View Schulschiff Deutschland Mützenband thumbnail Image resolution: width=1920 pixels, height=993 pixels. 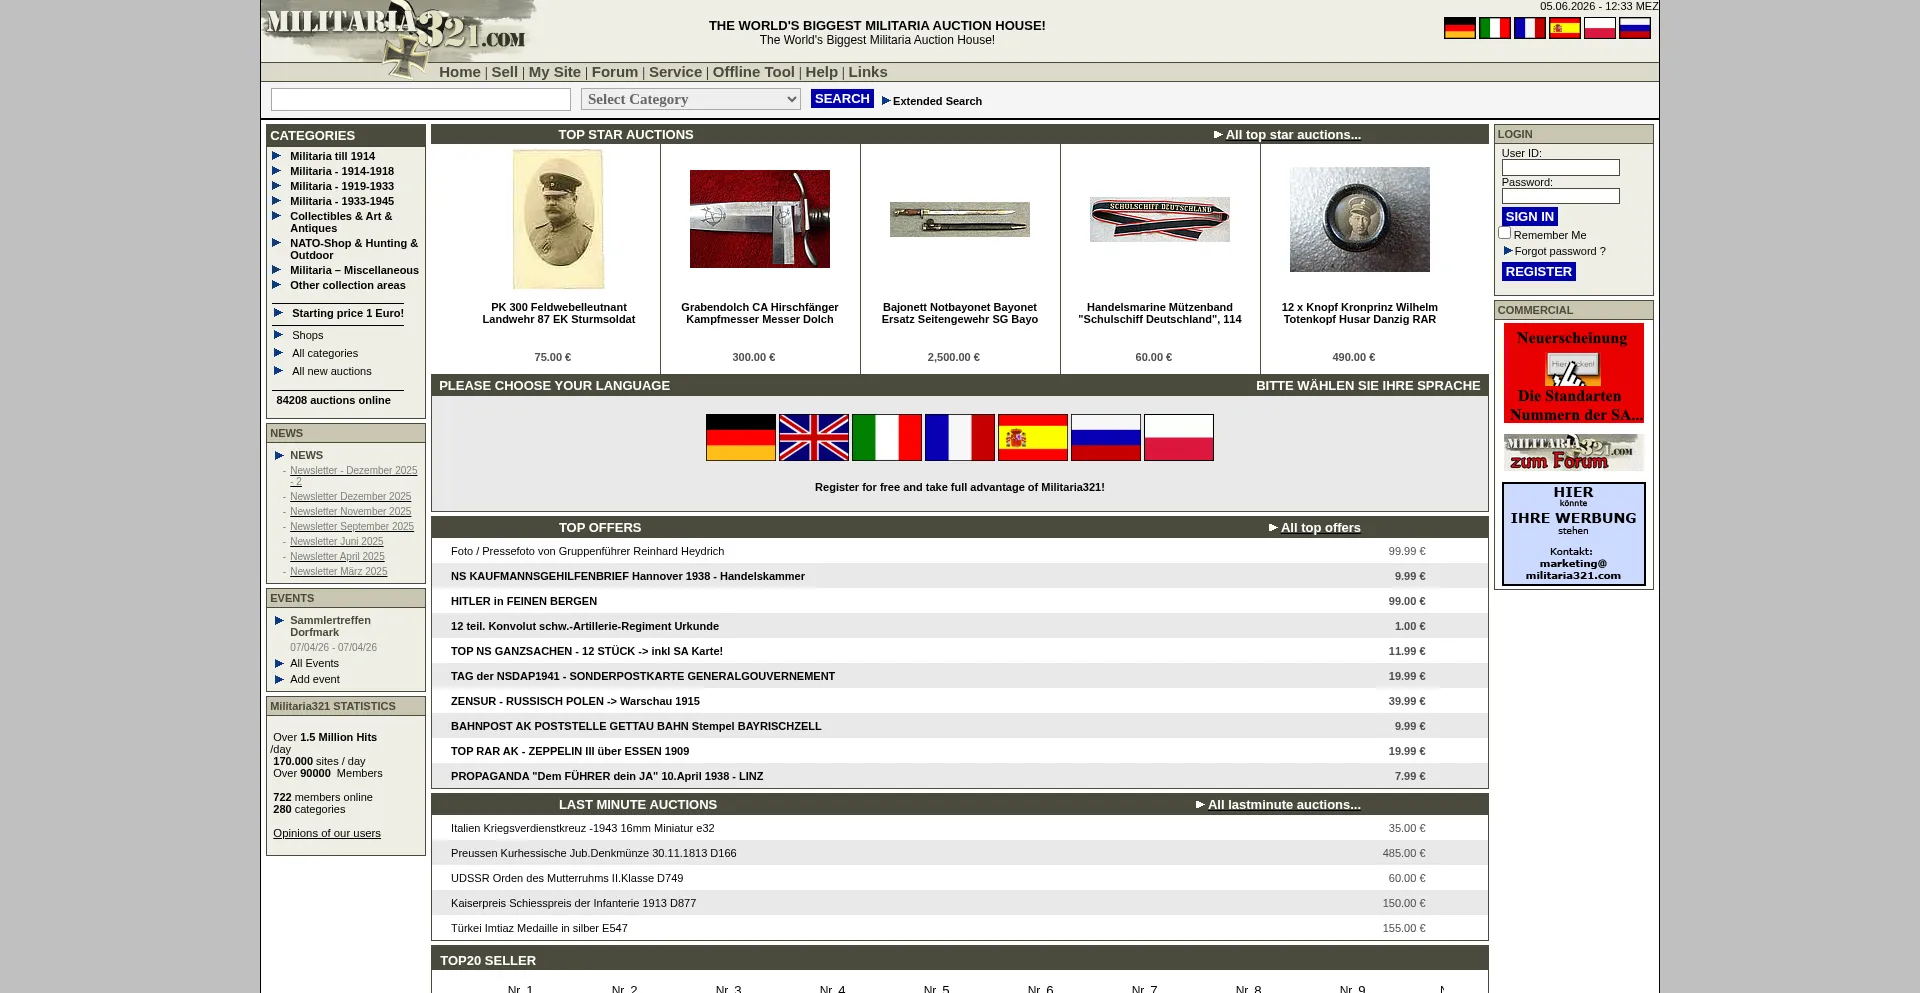(1159, 219)
